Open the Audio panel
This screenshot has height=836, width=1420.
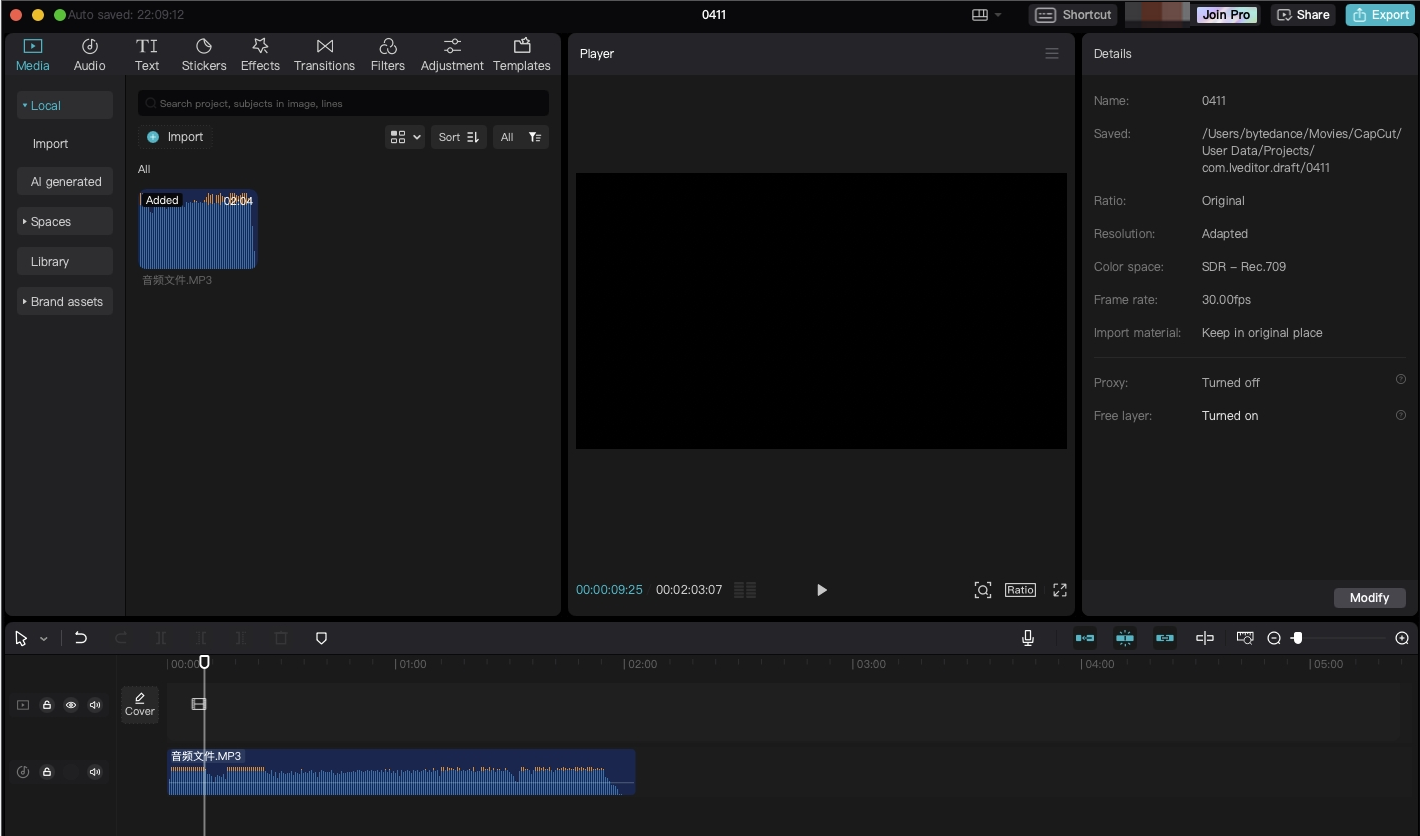[x=89, y=53]
